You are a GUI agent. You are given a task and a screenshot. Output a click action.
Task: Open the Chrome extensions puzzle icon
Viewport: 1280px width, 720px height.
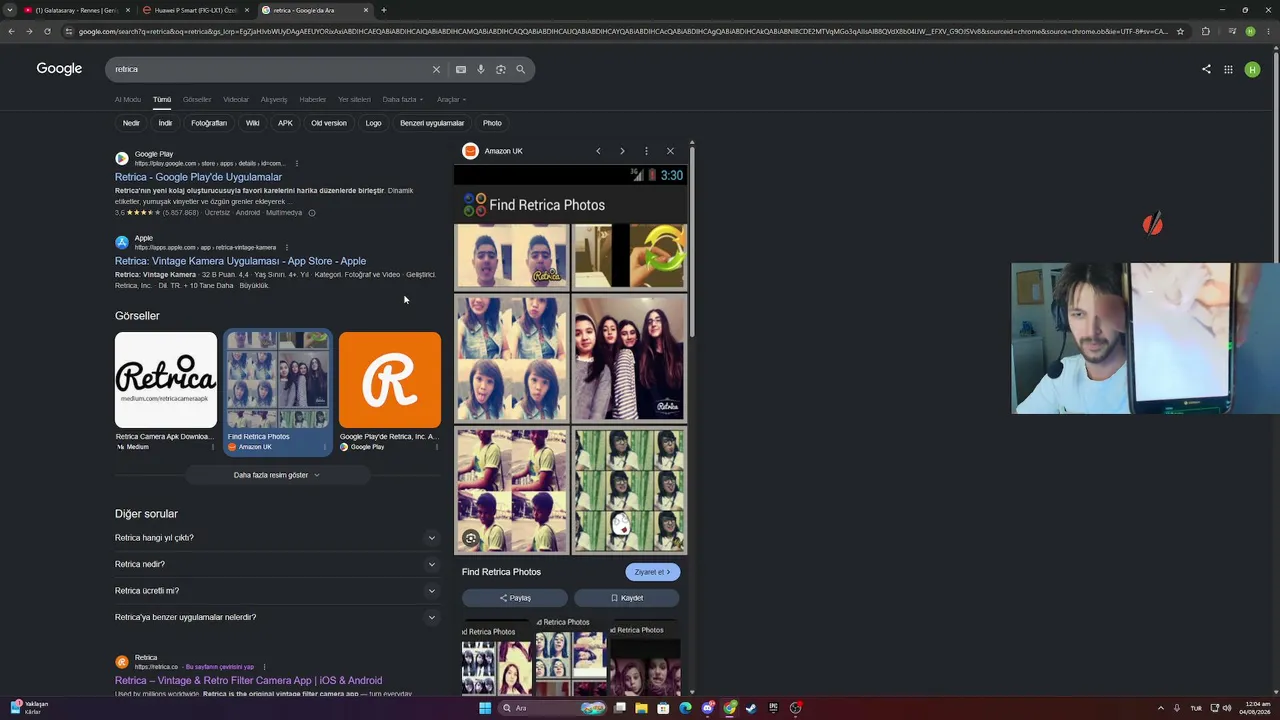(1206, 31)
